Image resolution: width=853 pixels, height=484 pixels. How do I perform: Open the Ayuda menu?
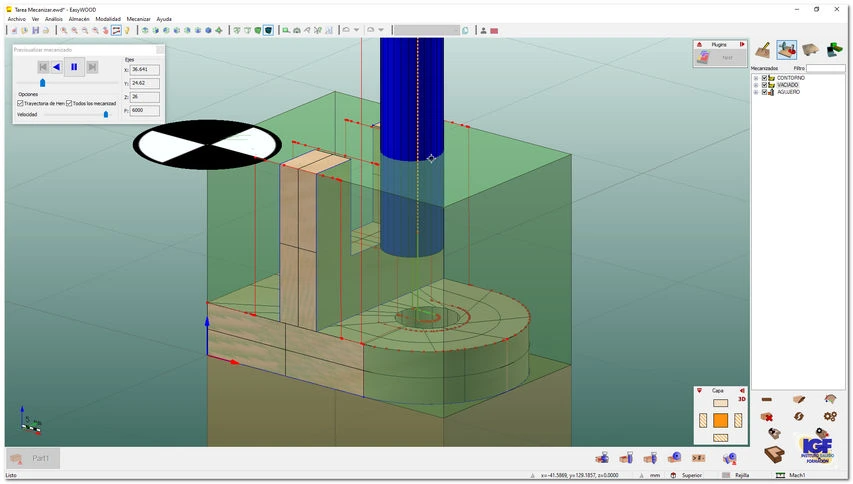[x=164, y=19]
